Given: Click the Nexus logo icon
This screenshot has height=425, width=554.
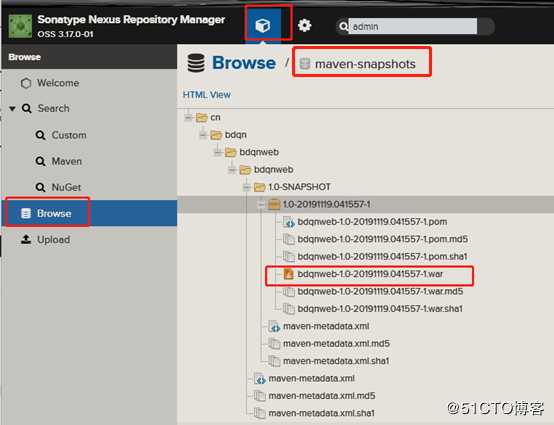Looking at the screenshot, I should [x=20, y=26].
